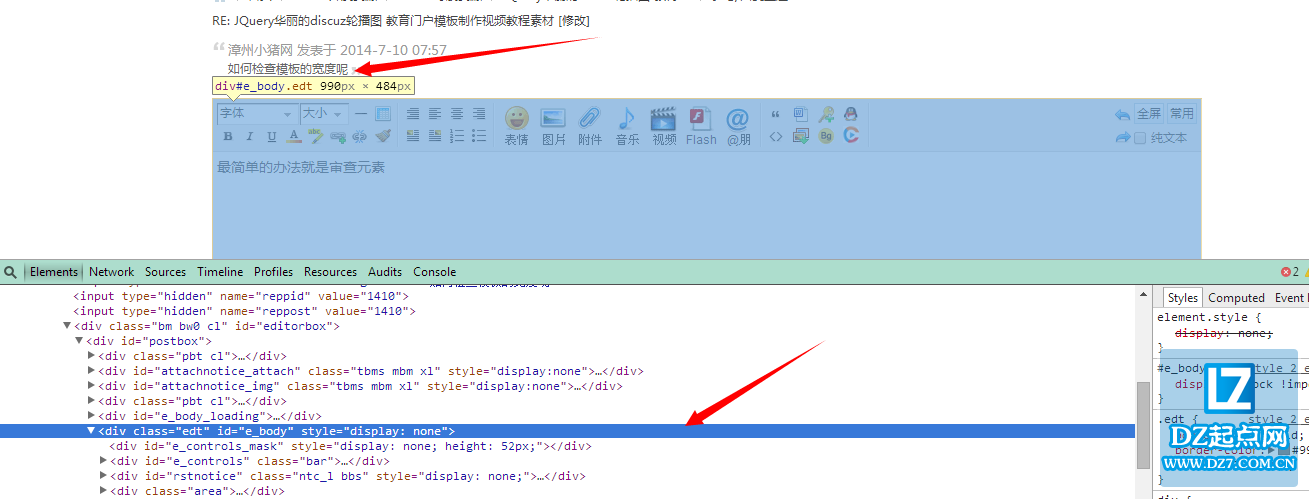Open the Styles sidebar tab
The width and height of the screenshot is (1309, 499).
[x=1182, y=298]
